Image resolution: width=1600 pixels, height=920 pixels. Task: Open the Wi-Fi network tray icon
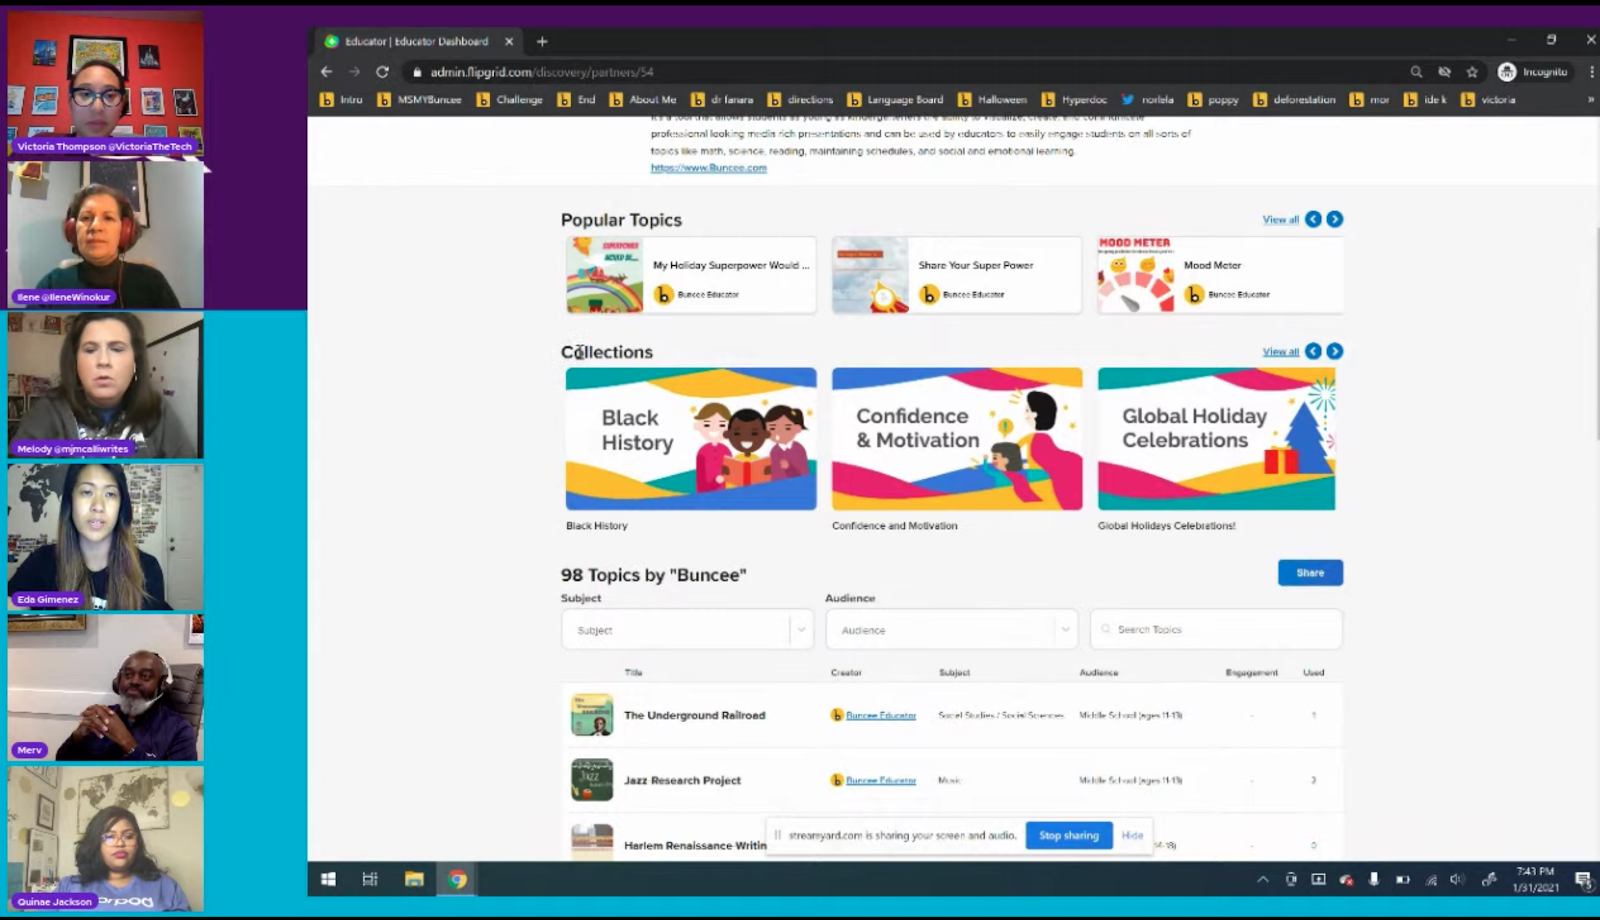click(x=1431, y=880)
